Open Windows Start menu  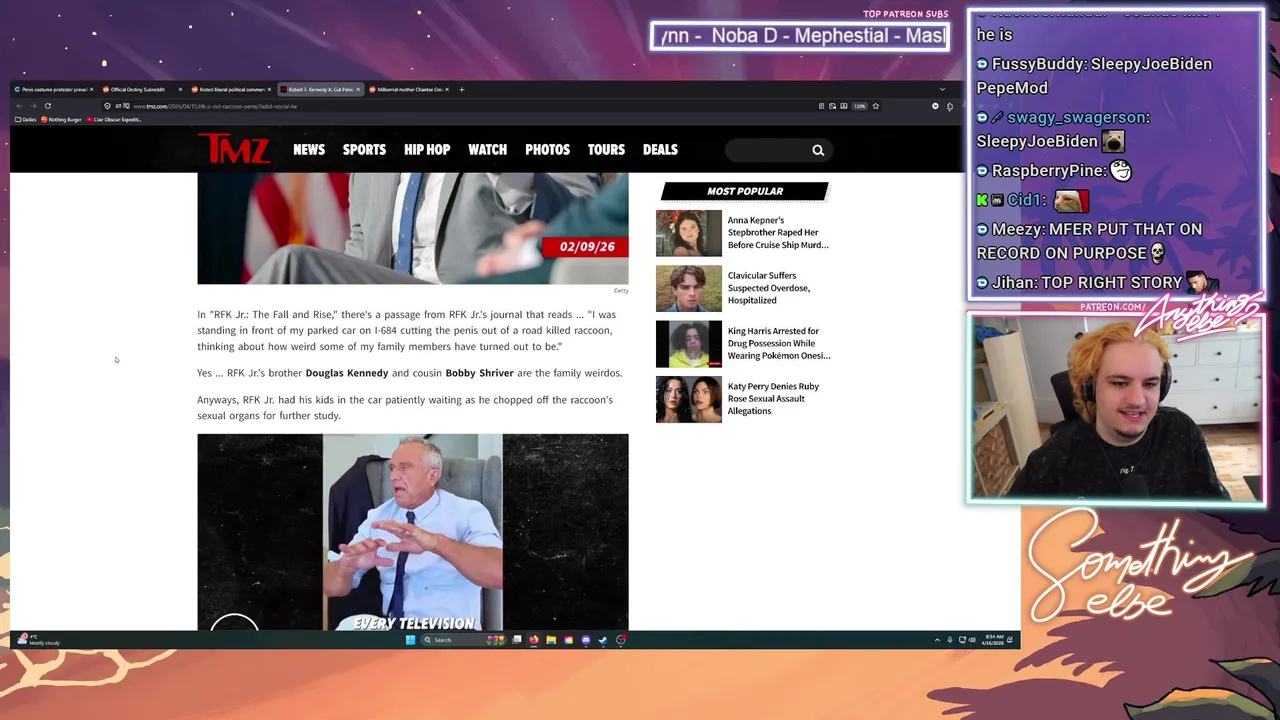point(410,640)
